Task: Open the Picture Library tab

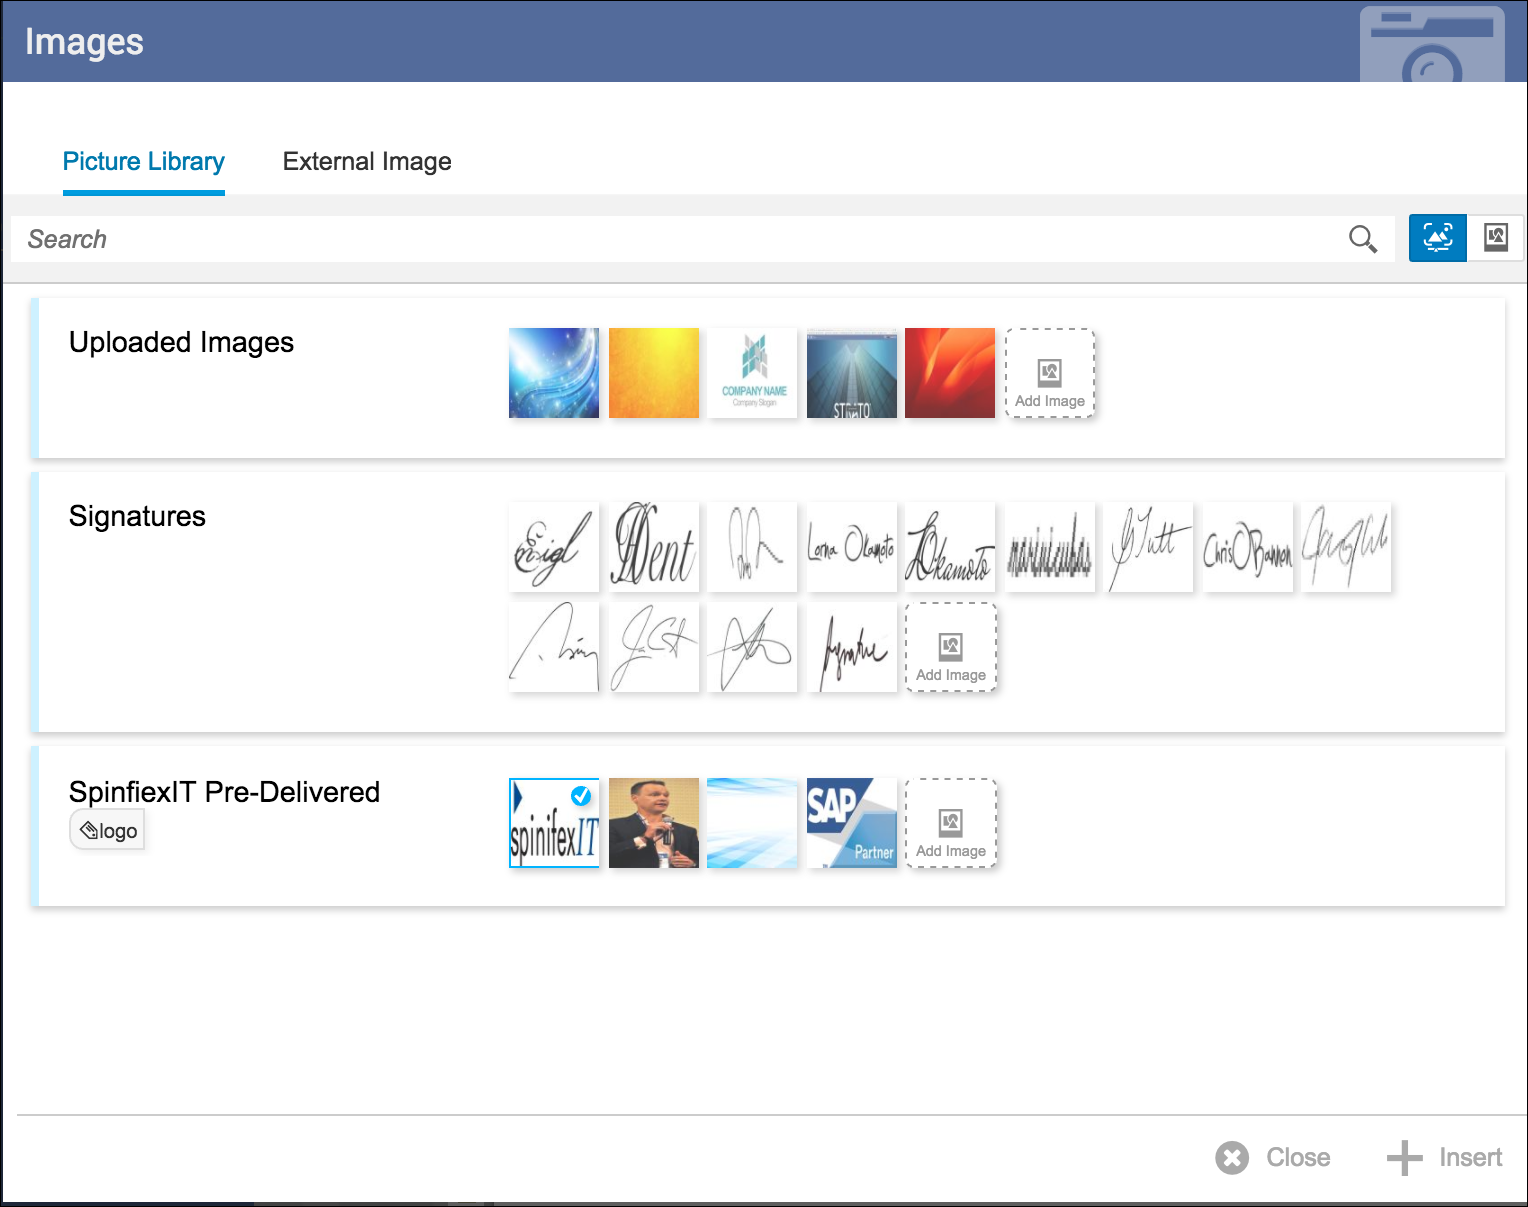Action: click(143, 161)
